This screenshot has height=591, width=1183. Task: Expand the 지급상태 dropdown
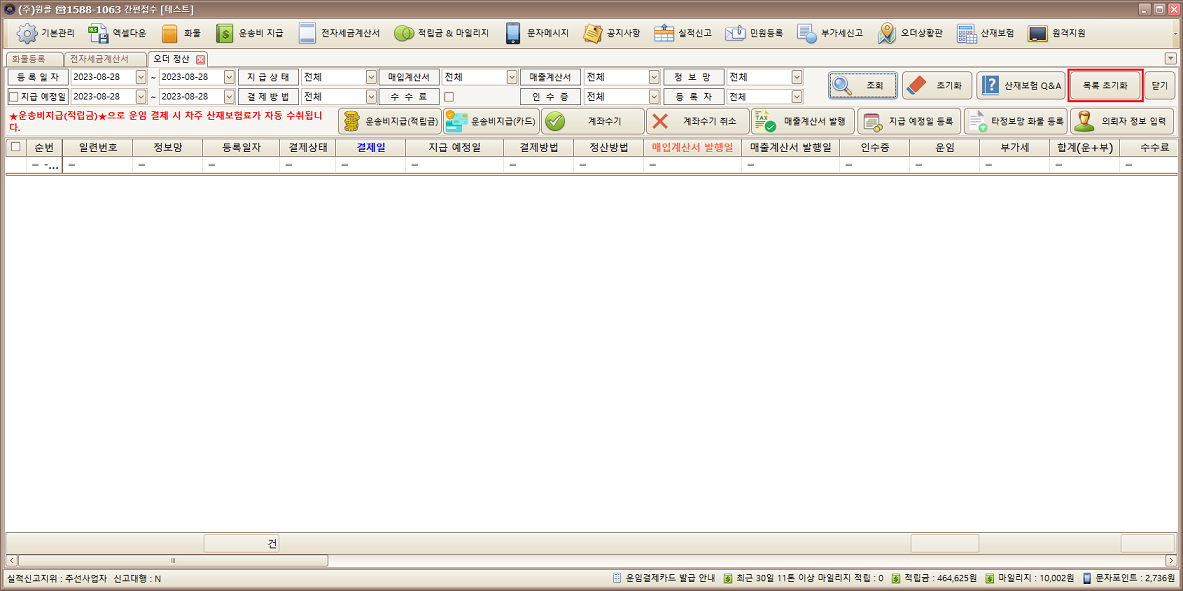click(x=371, y=77)
